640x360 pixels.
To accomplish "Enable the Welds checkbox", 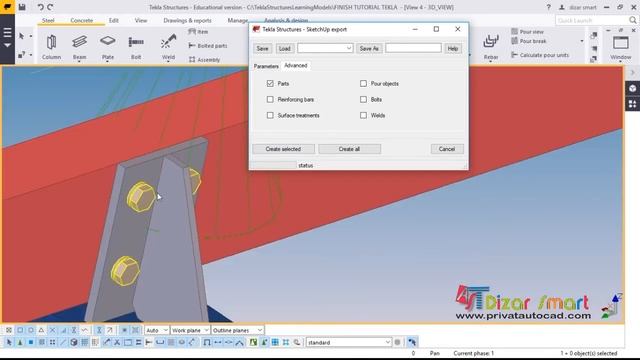I will click(x=363, y=116).
